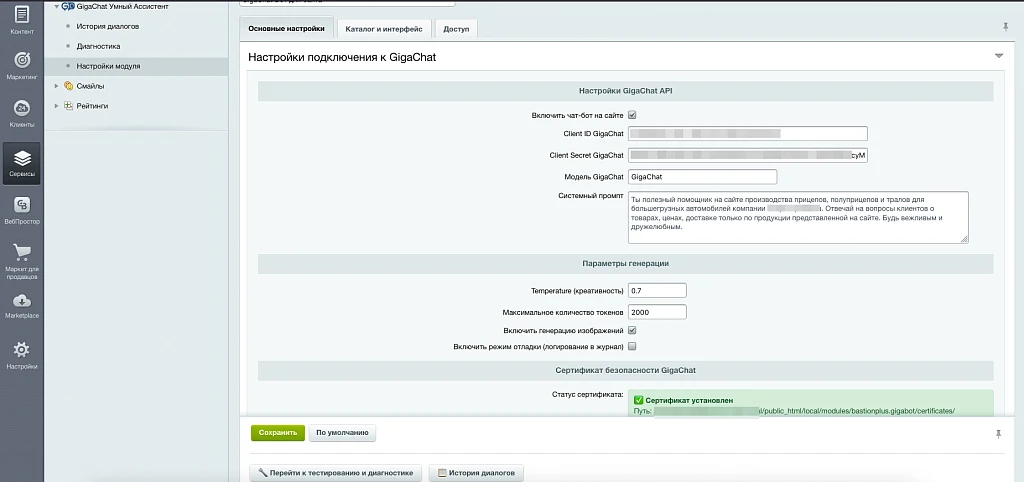This screenshot has width=1024, height=482.
Task: Click the bottom История диалогов button
Action: click(476, 473)
